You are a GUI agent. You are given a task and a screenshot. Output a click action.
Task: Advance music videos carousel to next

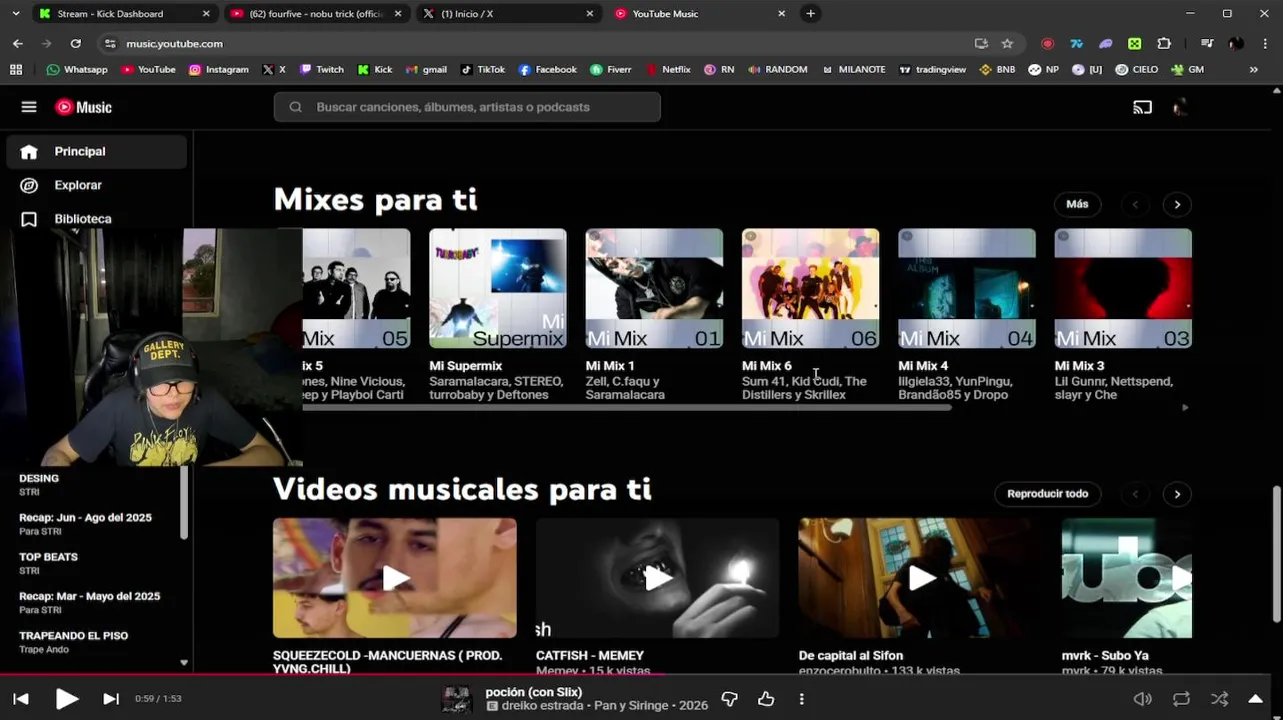click(1177, 494)
